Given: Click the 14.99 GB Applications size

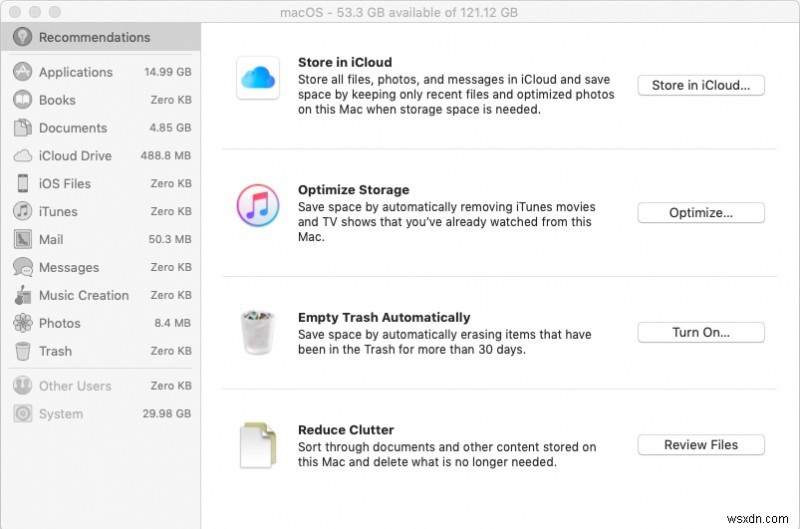Looking at the screenshot, I should coord(168,72).
